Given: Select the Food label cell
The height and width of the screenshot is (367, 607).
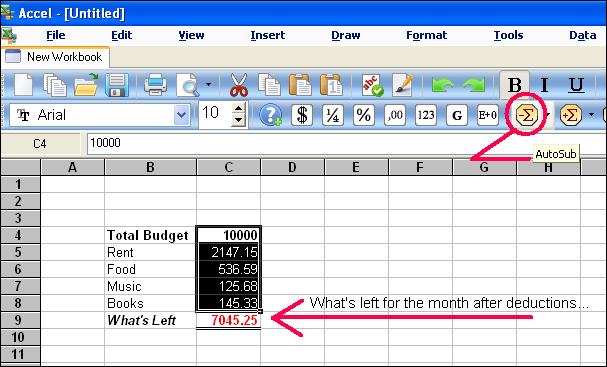Looking at the screenshot, I should (x=150, y=269).
